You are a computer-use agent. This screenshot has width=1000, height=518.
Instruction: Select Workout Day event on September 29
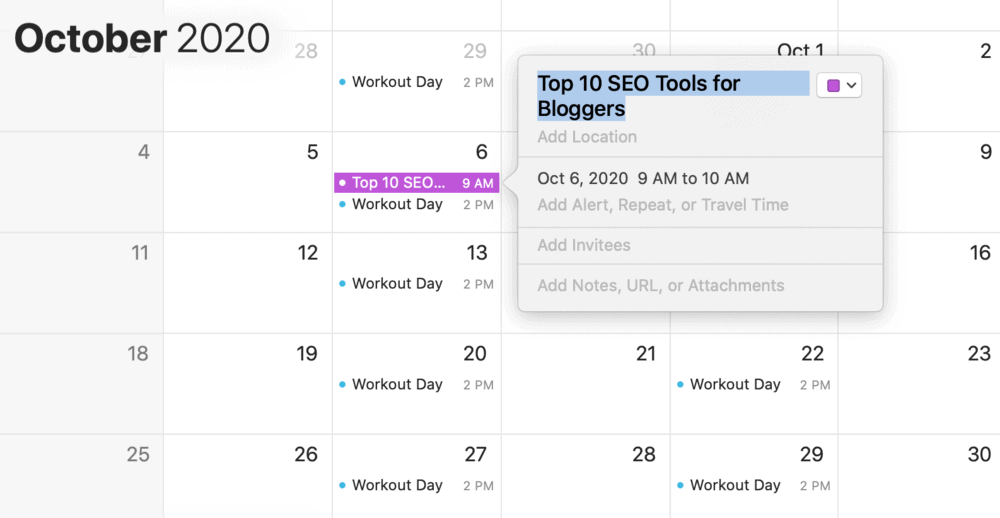click(x=416, y=82)
